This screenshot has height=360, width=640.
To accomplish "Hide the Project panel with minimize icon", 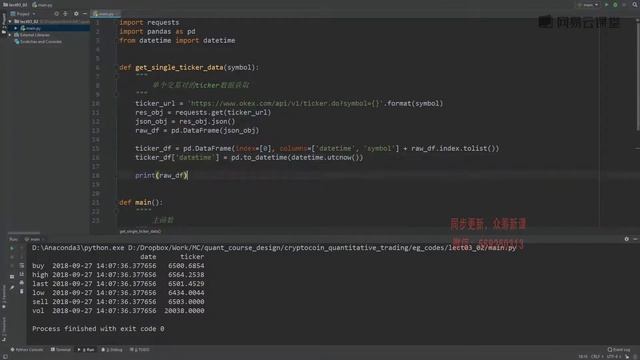I will [85, 14].
